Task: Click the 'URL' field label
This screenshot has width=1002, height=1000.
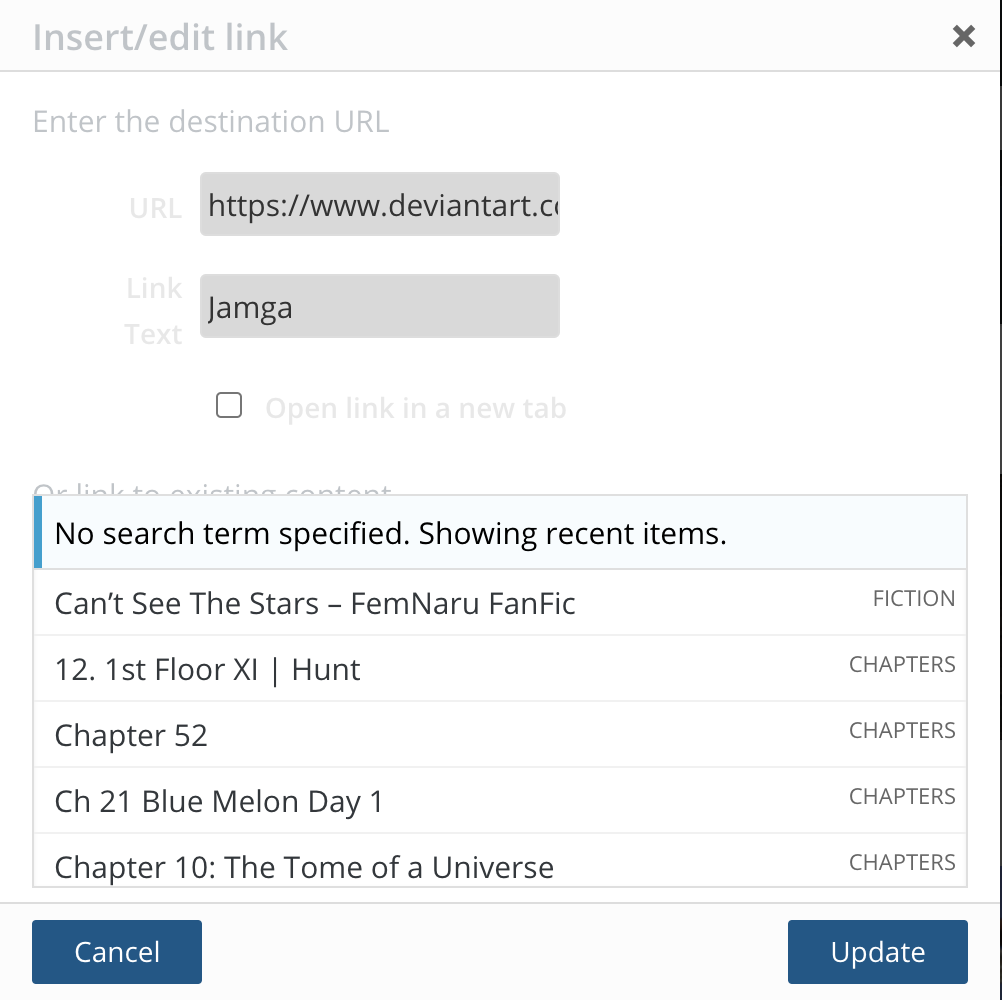Action: click(155, 208)
